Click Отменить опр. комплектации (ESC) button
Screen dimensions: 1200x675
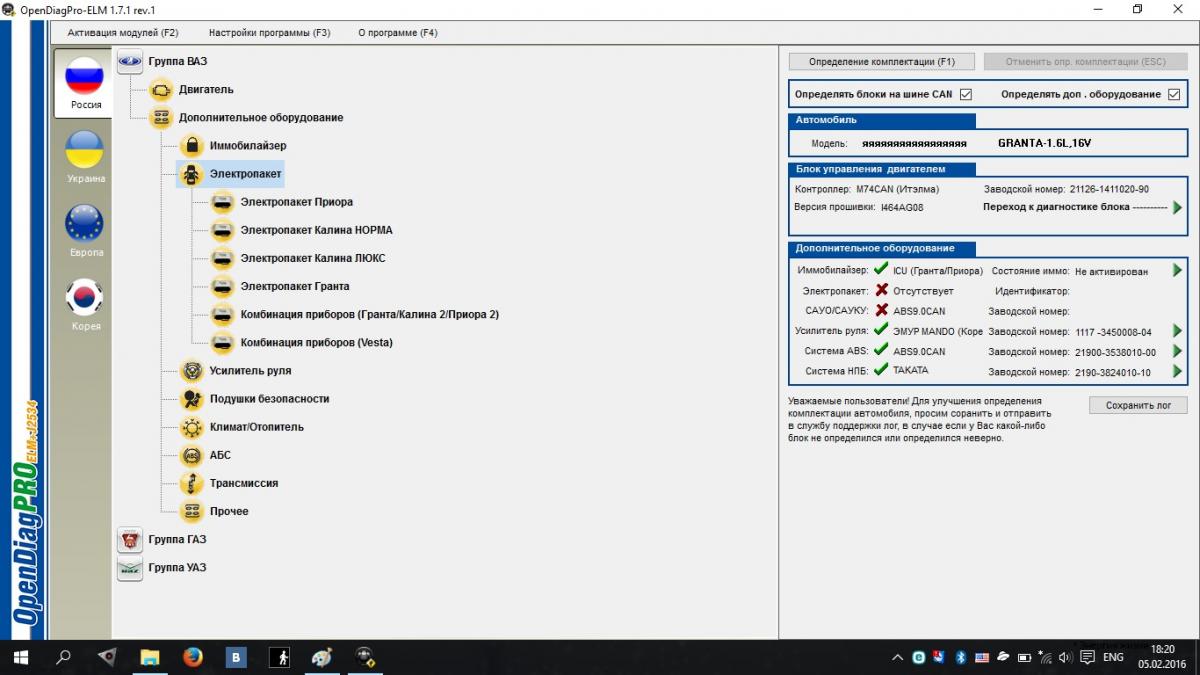[x=1085, y=61]
